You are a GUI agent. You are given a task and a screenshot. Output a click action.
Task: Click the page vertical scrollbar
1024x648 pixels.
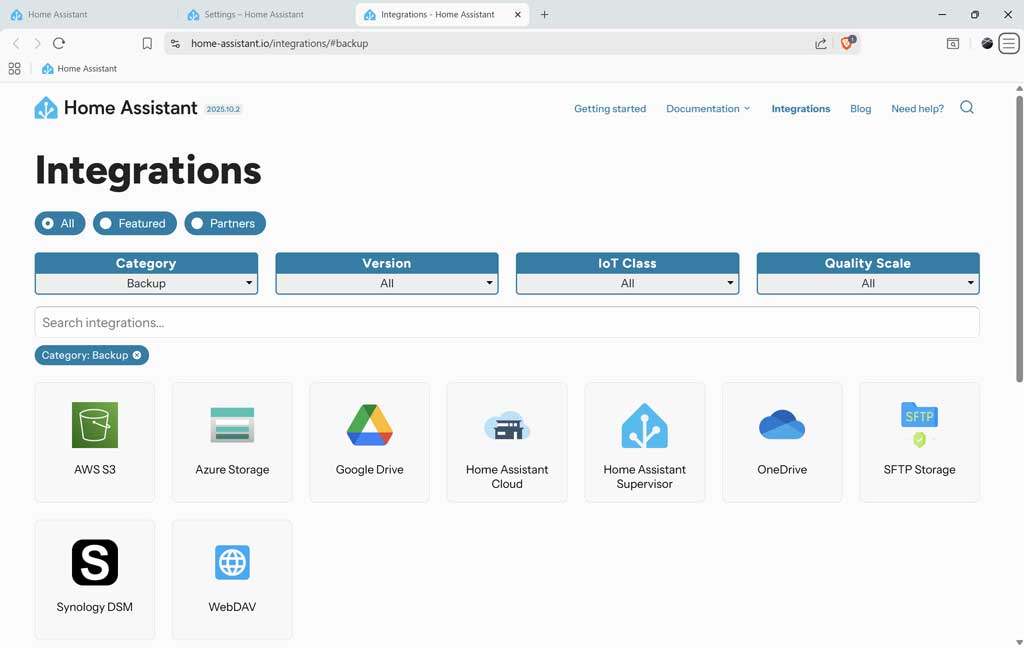[x=1019, y=239]
